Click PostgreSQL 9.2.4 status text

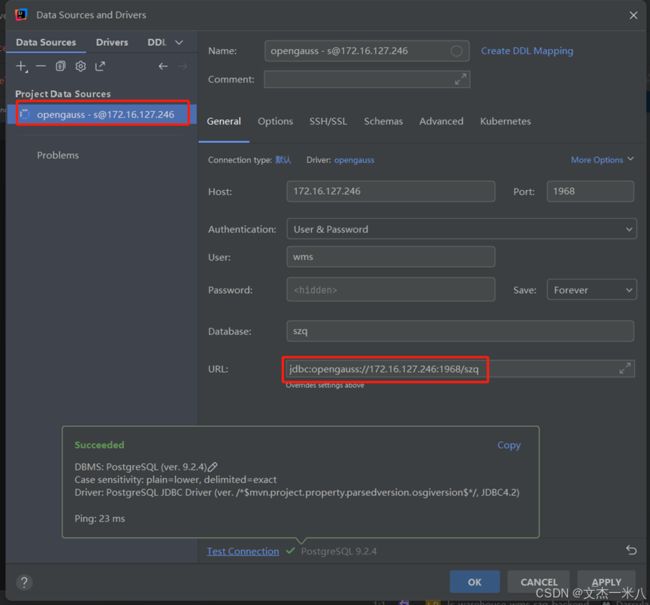click(339, 551)
